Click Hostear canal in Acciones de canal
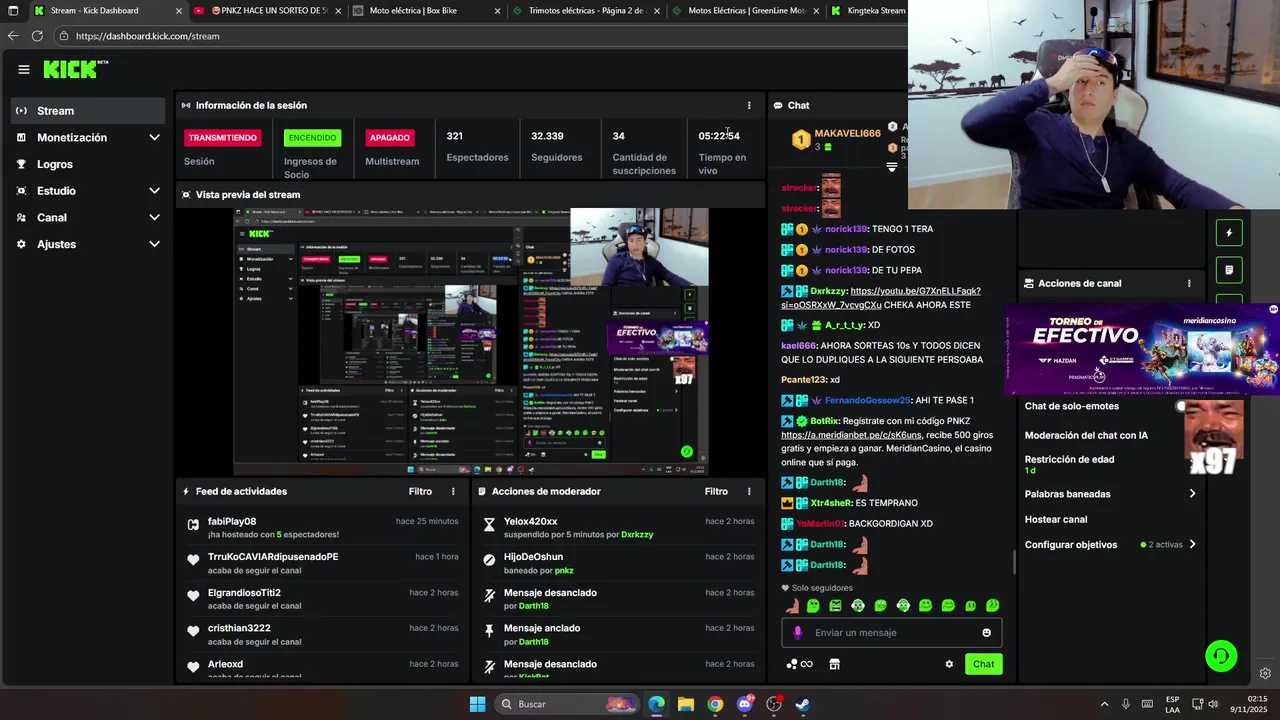Screen dimensions: 1280x720 tap(1056, 520)
